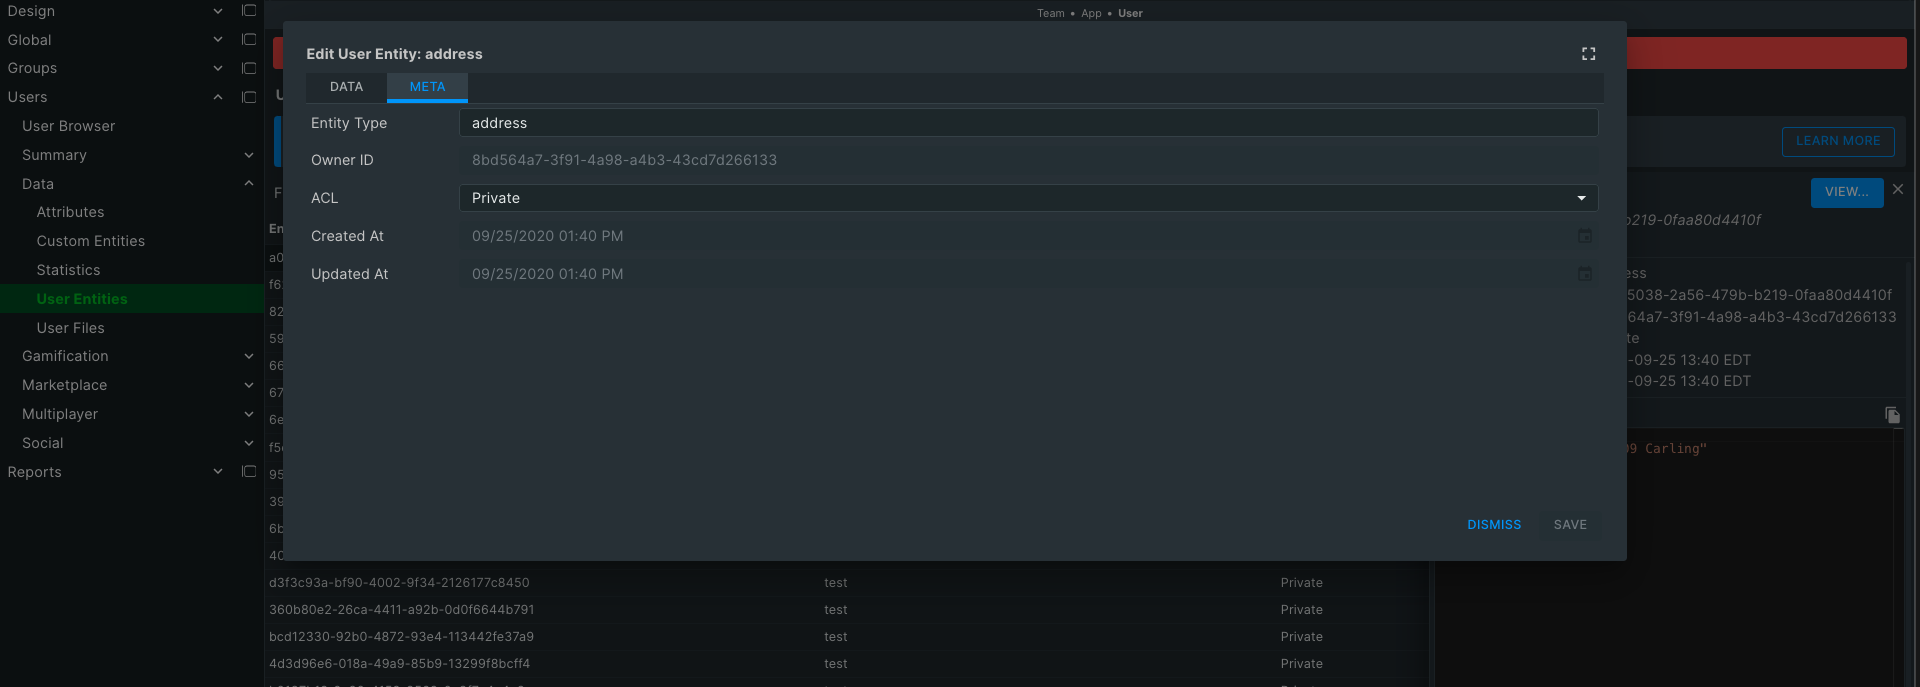Open Attributes under Data
This screenshot has width=1920, height=687.
(x=70, y=212)
